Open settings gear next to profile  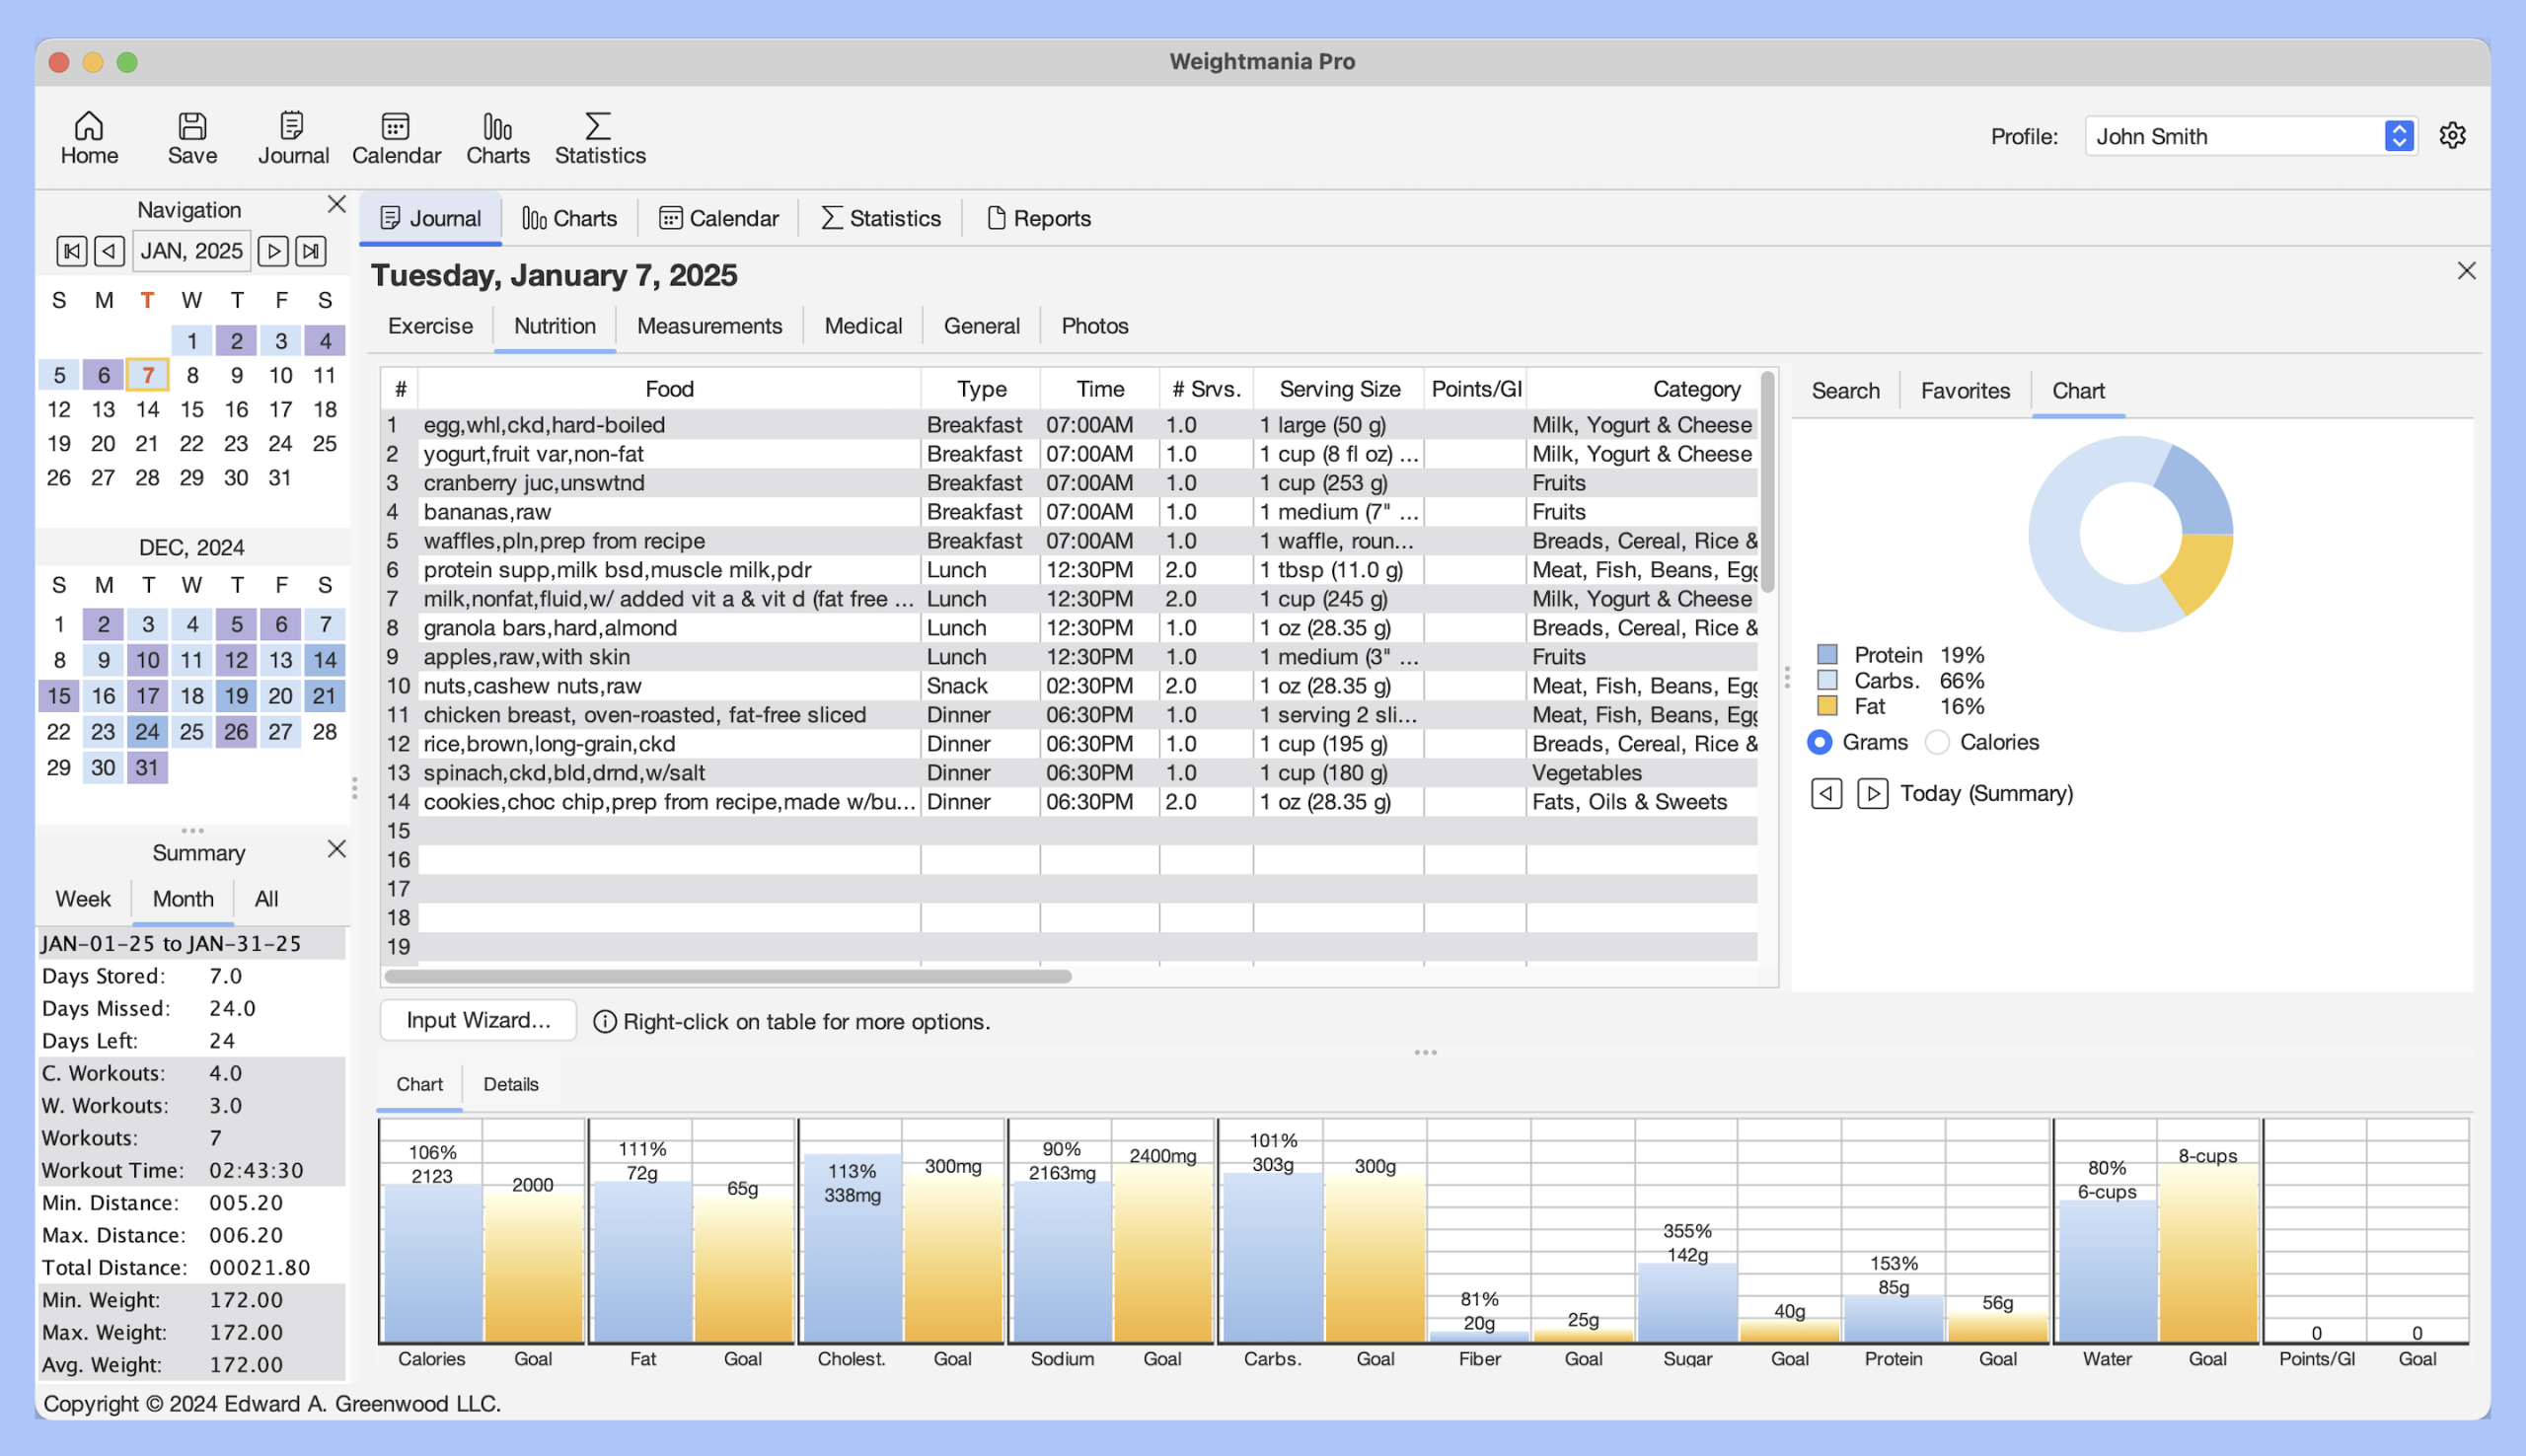click(2451, 135)
